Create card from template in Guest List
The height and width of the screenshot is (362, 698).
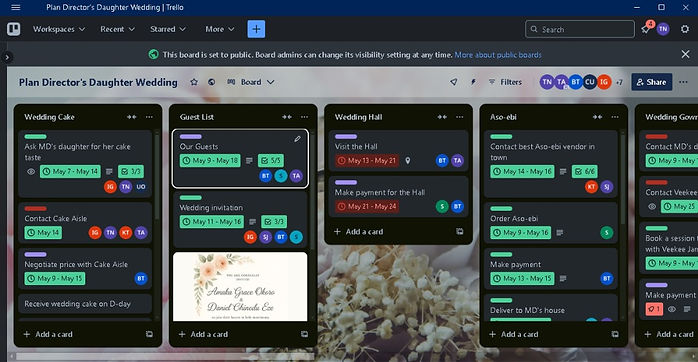pyautogui.click(x=304, y=334)
